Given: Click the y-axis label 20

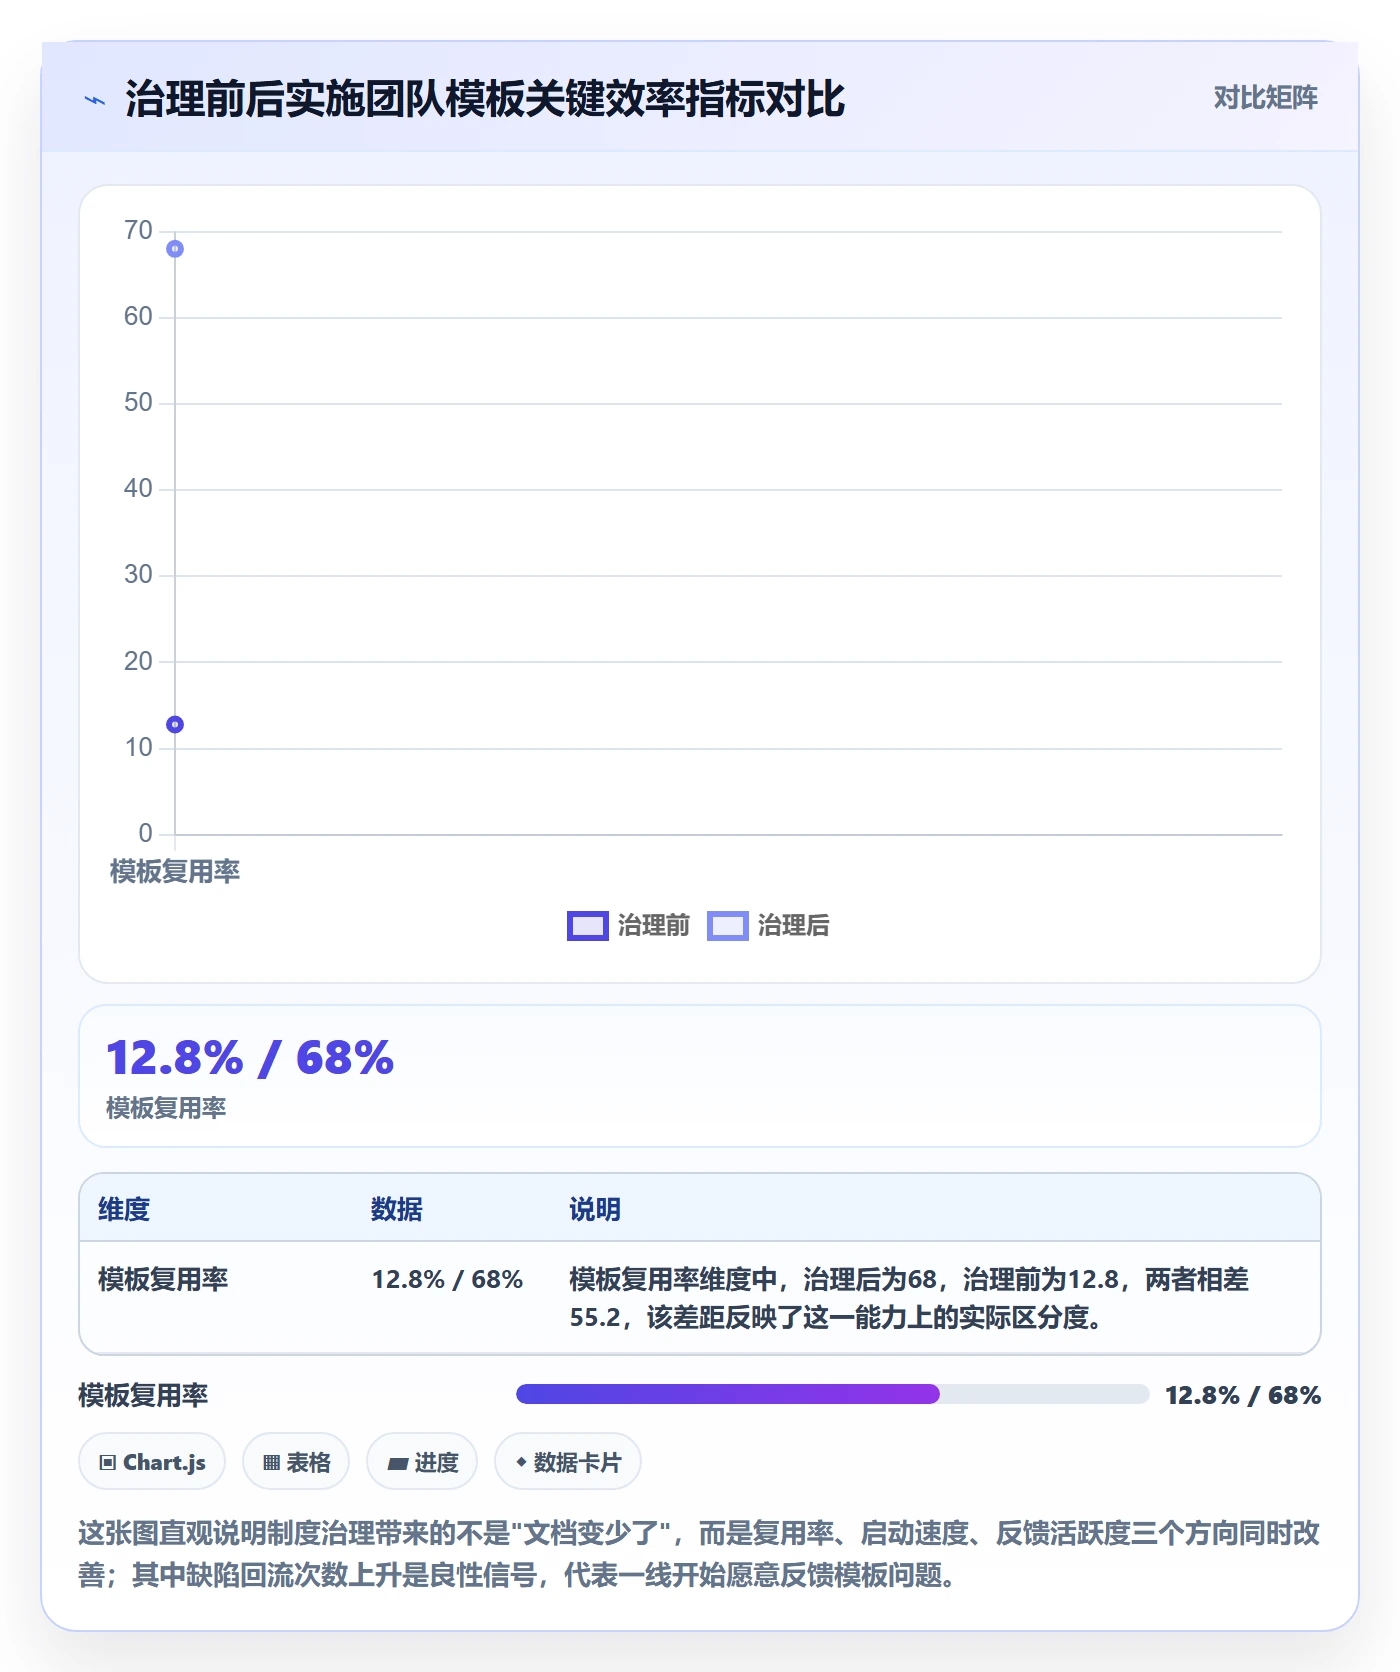Looking at the screenshot, I should click(x=138, y=662).
